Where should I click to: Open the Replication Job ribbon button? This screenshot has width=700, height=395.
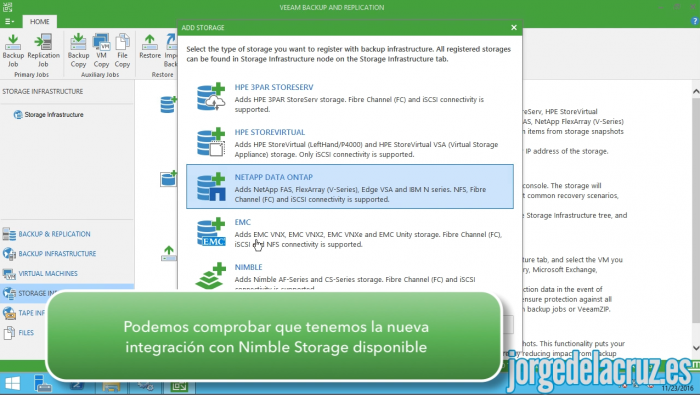(x=43, y=50)
